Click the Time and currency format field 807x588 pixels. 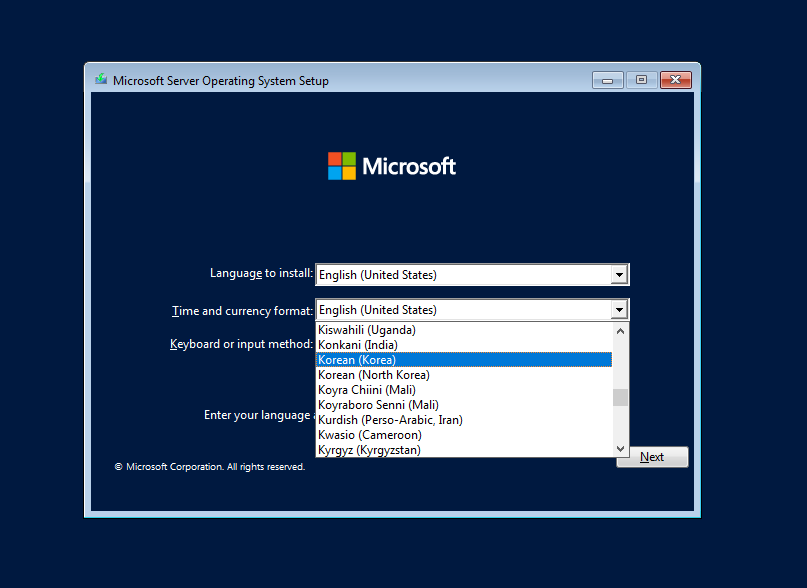pyautogui.click(x=472, y=310)
